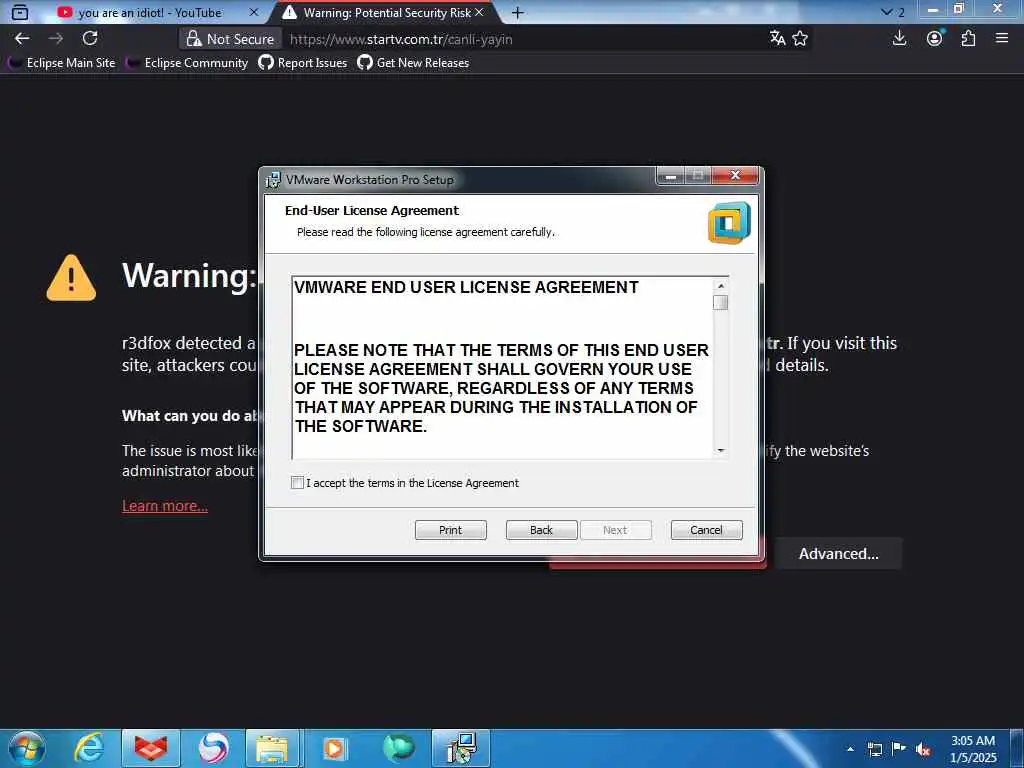Screen dimensions: 1024x768
Task: Select the Potential Security Risk warning tab
Action: (x=387, y=12)
